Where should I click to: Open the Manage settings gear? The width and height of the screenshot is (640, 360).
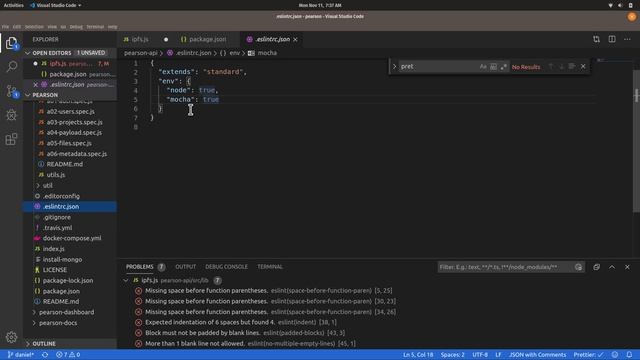(x=11, y=337)
